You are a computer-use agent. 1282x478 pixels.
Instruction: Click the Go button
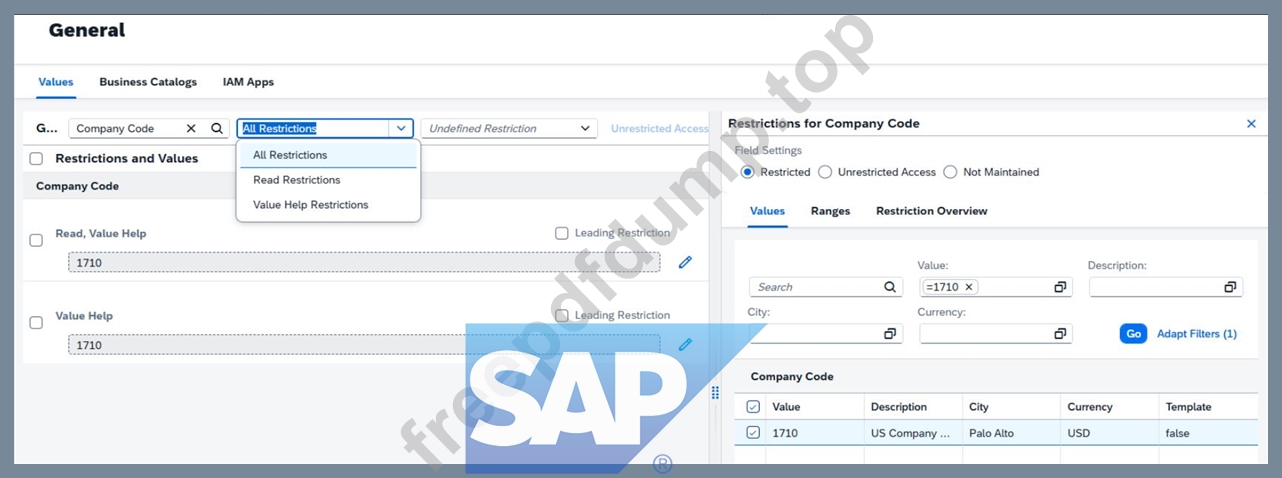click(1133, 334)
